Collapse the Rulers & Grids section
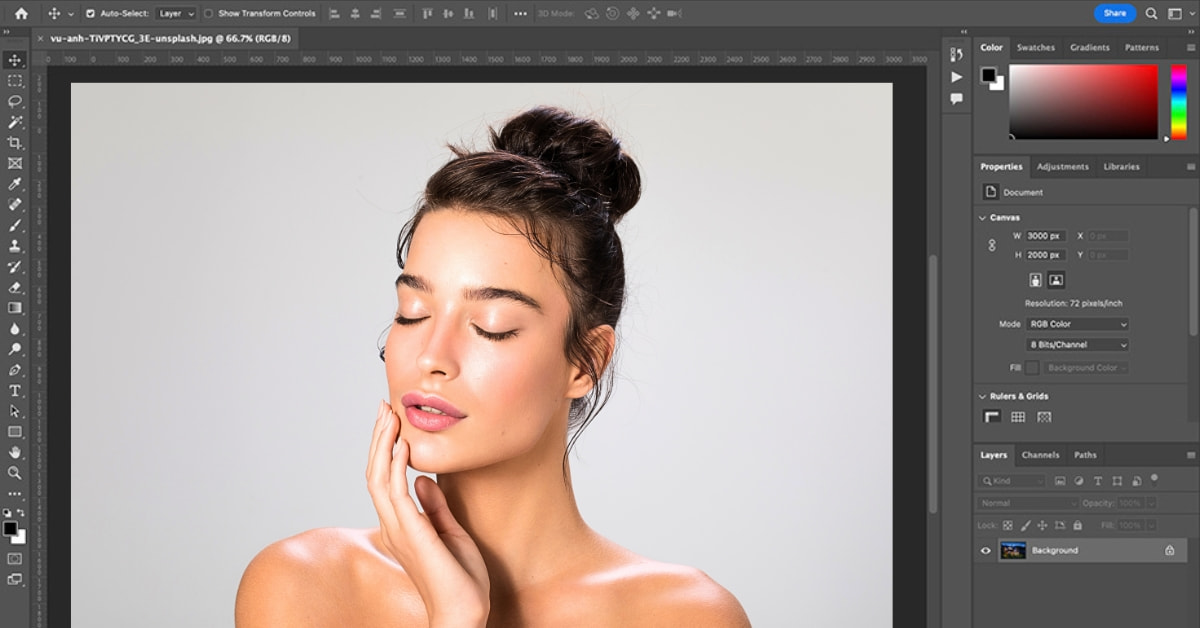 tap(982, 396)
